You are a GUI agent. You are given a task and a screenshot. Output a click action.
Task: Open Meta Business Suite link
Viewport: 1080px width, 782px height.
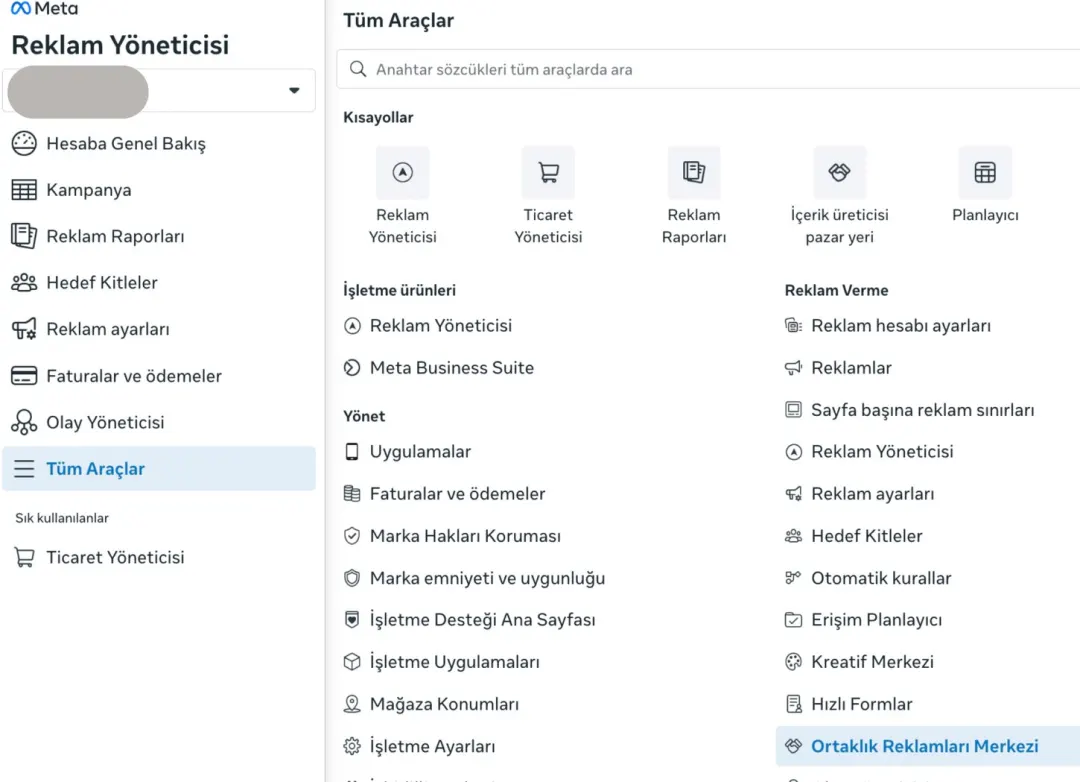pyautogui.click(x=451, y=368)
